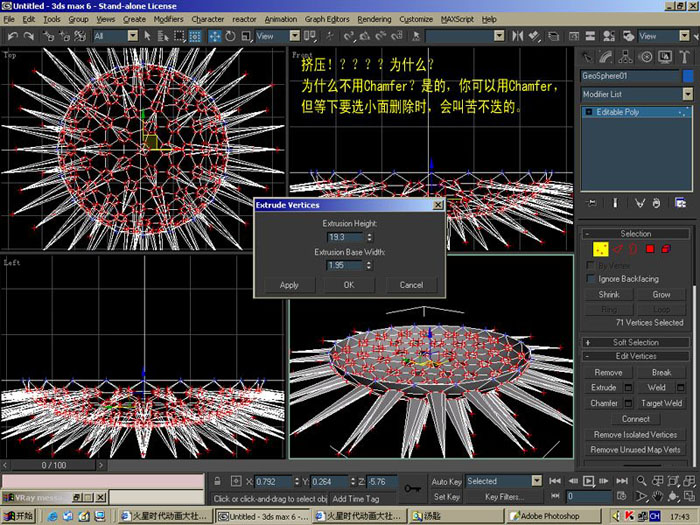
Task: Click Apply in Extrude Vertices dialog
Action: pos(289,285)
